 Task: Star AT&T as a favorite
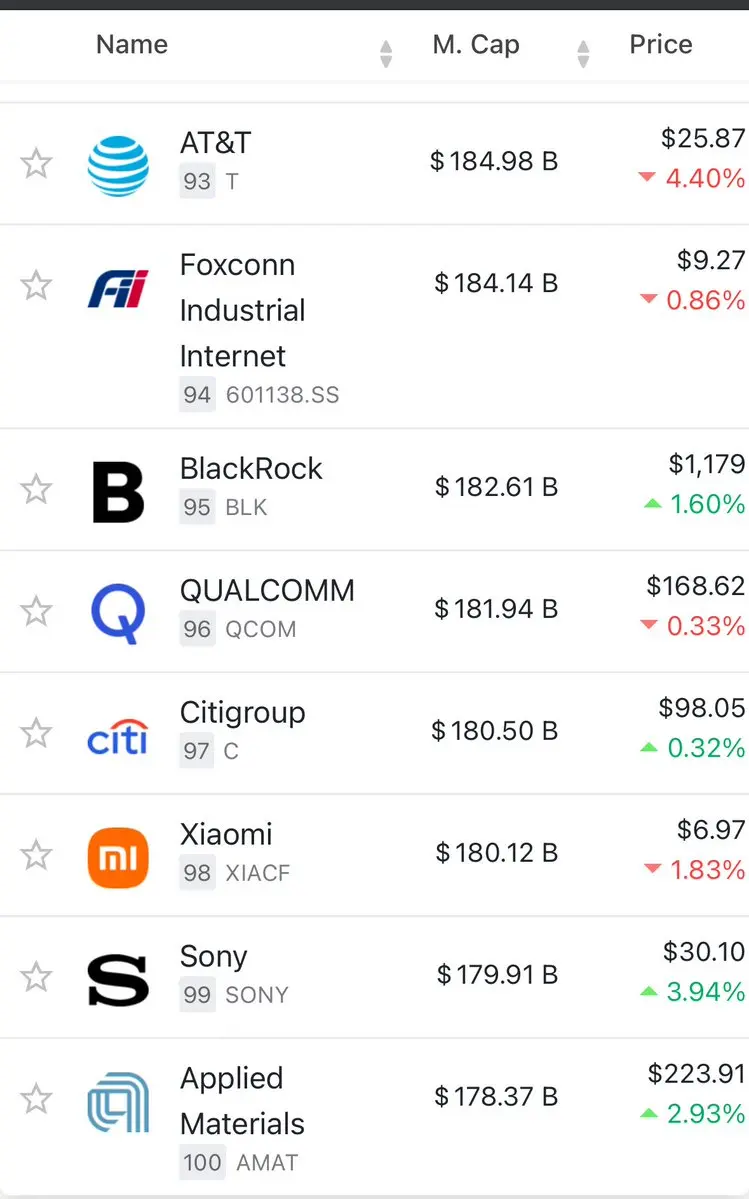point(36,163)
